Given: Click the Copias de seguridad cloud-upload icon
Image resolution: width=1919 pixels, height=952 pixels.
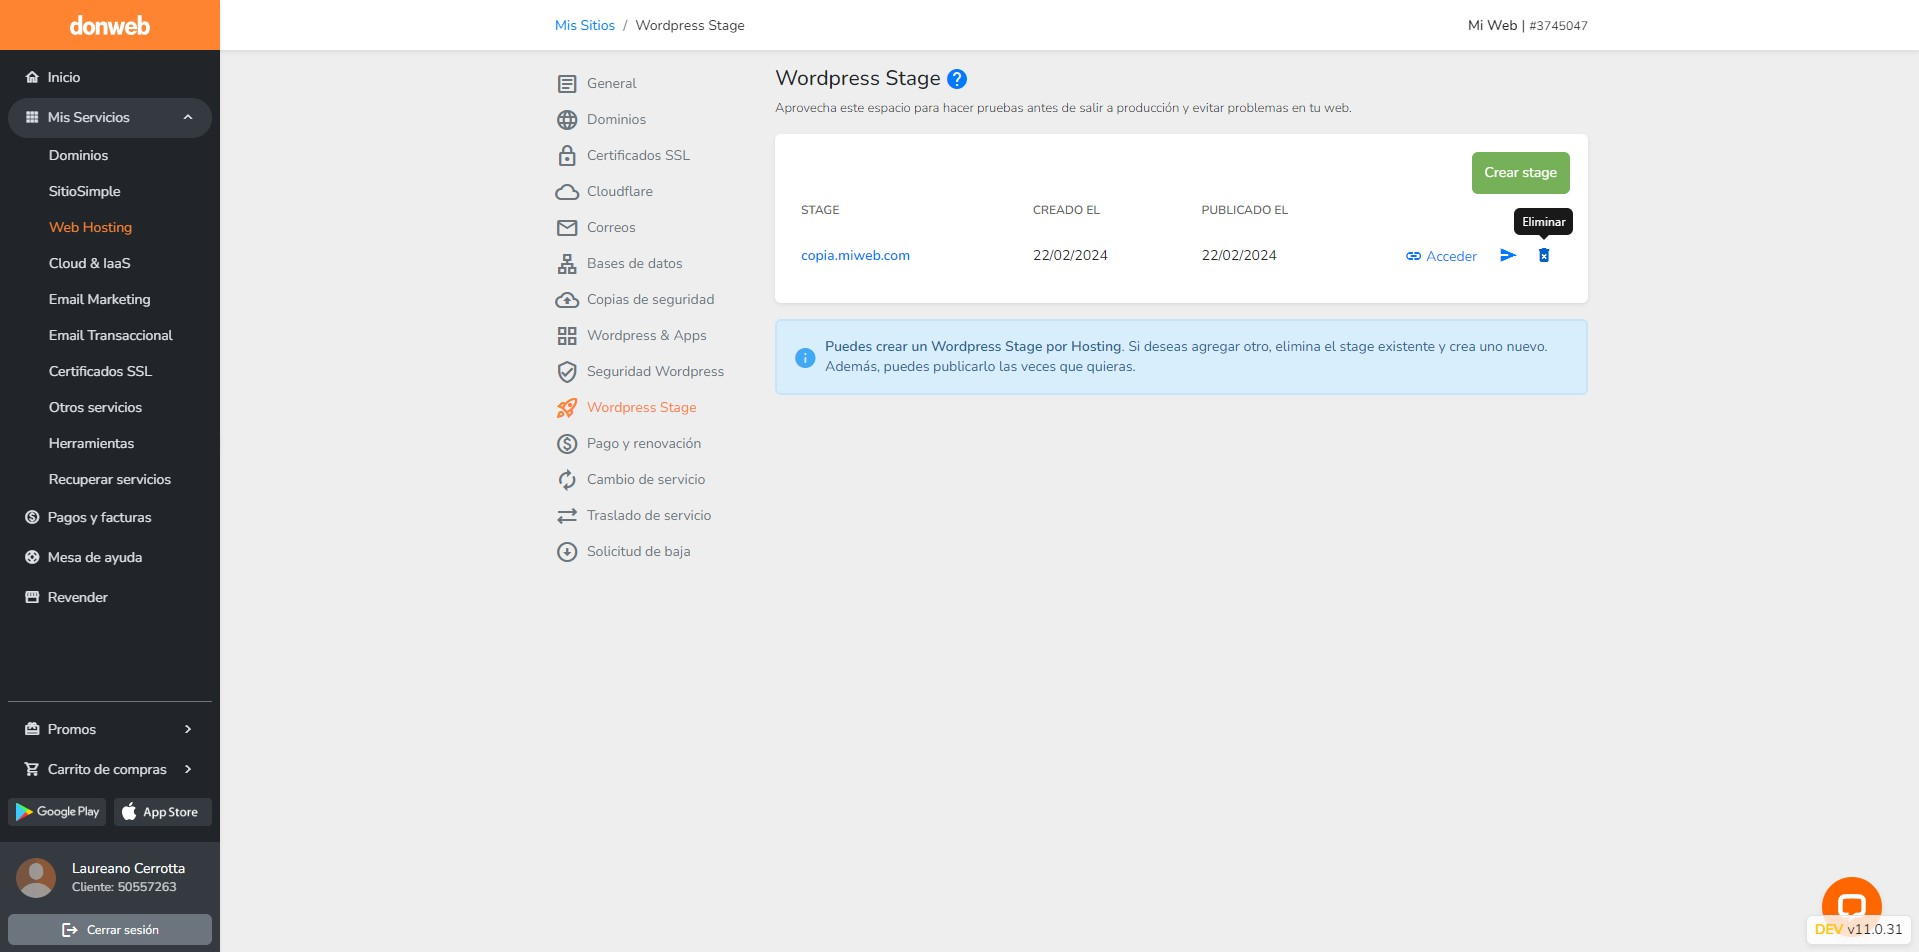Looking at the screenshot, I should tap(567, 300).
